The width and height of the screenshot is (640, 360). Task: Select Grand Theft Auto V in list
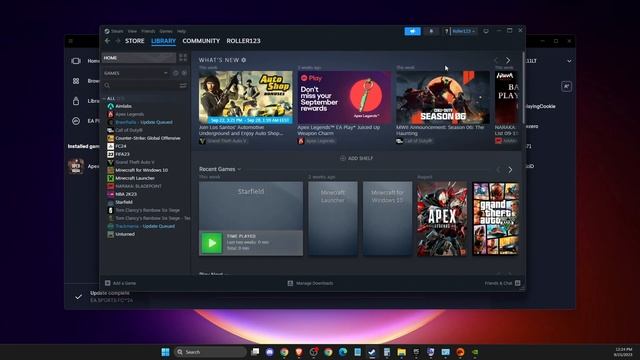[x=135, y=162]
